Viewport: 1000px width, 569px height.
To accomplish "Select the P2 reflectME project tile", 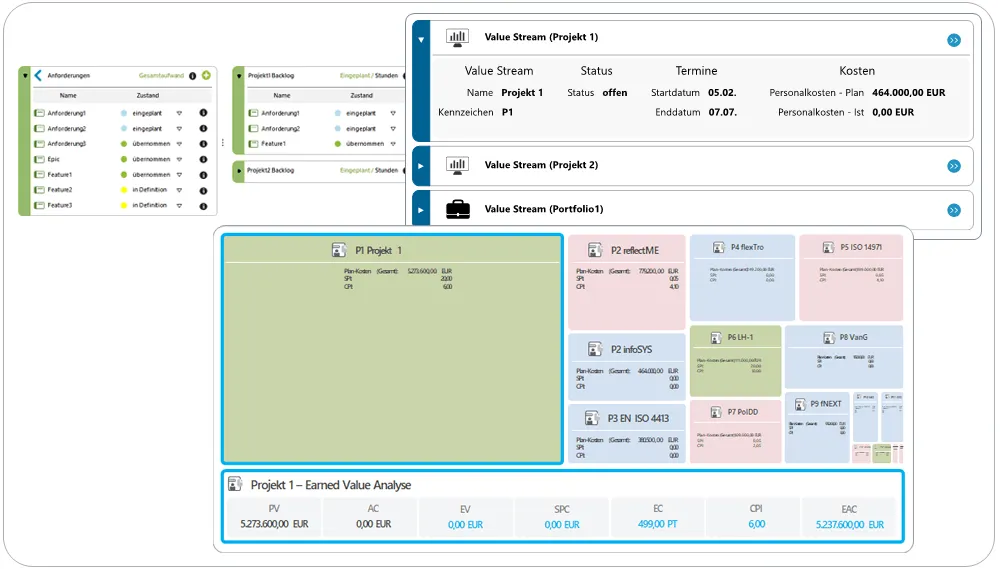I will 627,281.
